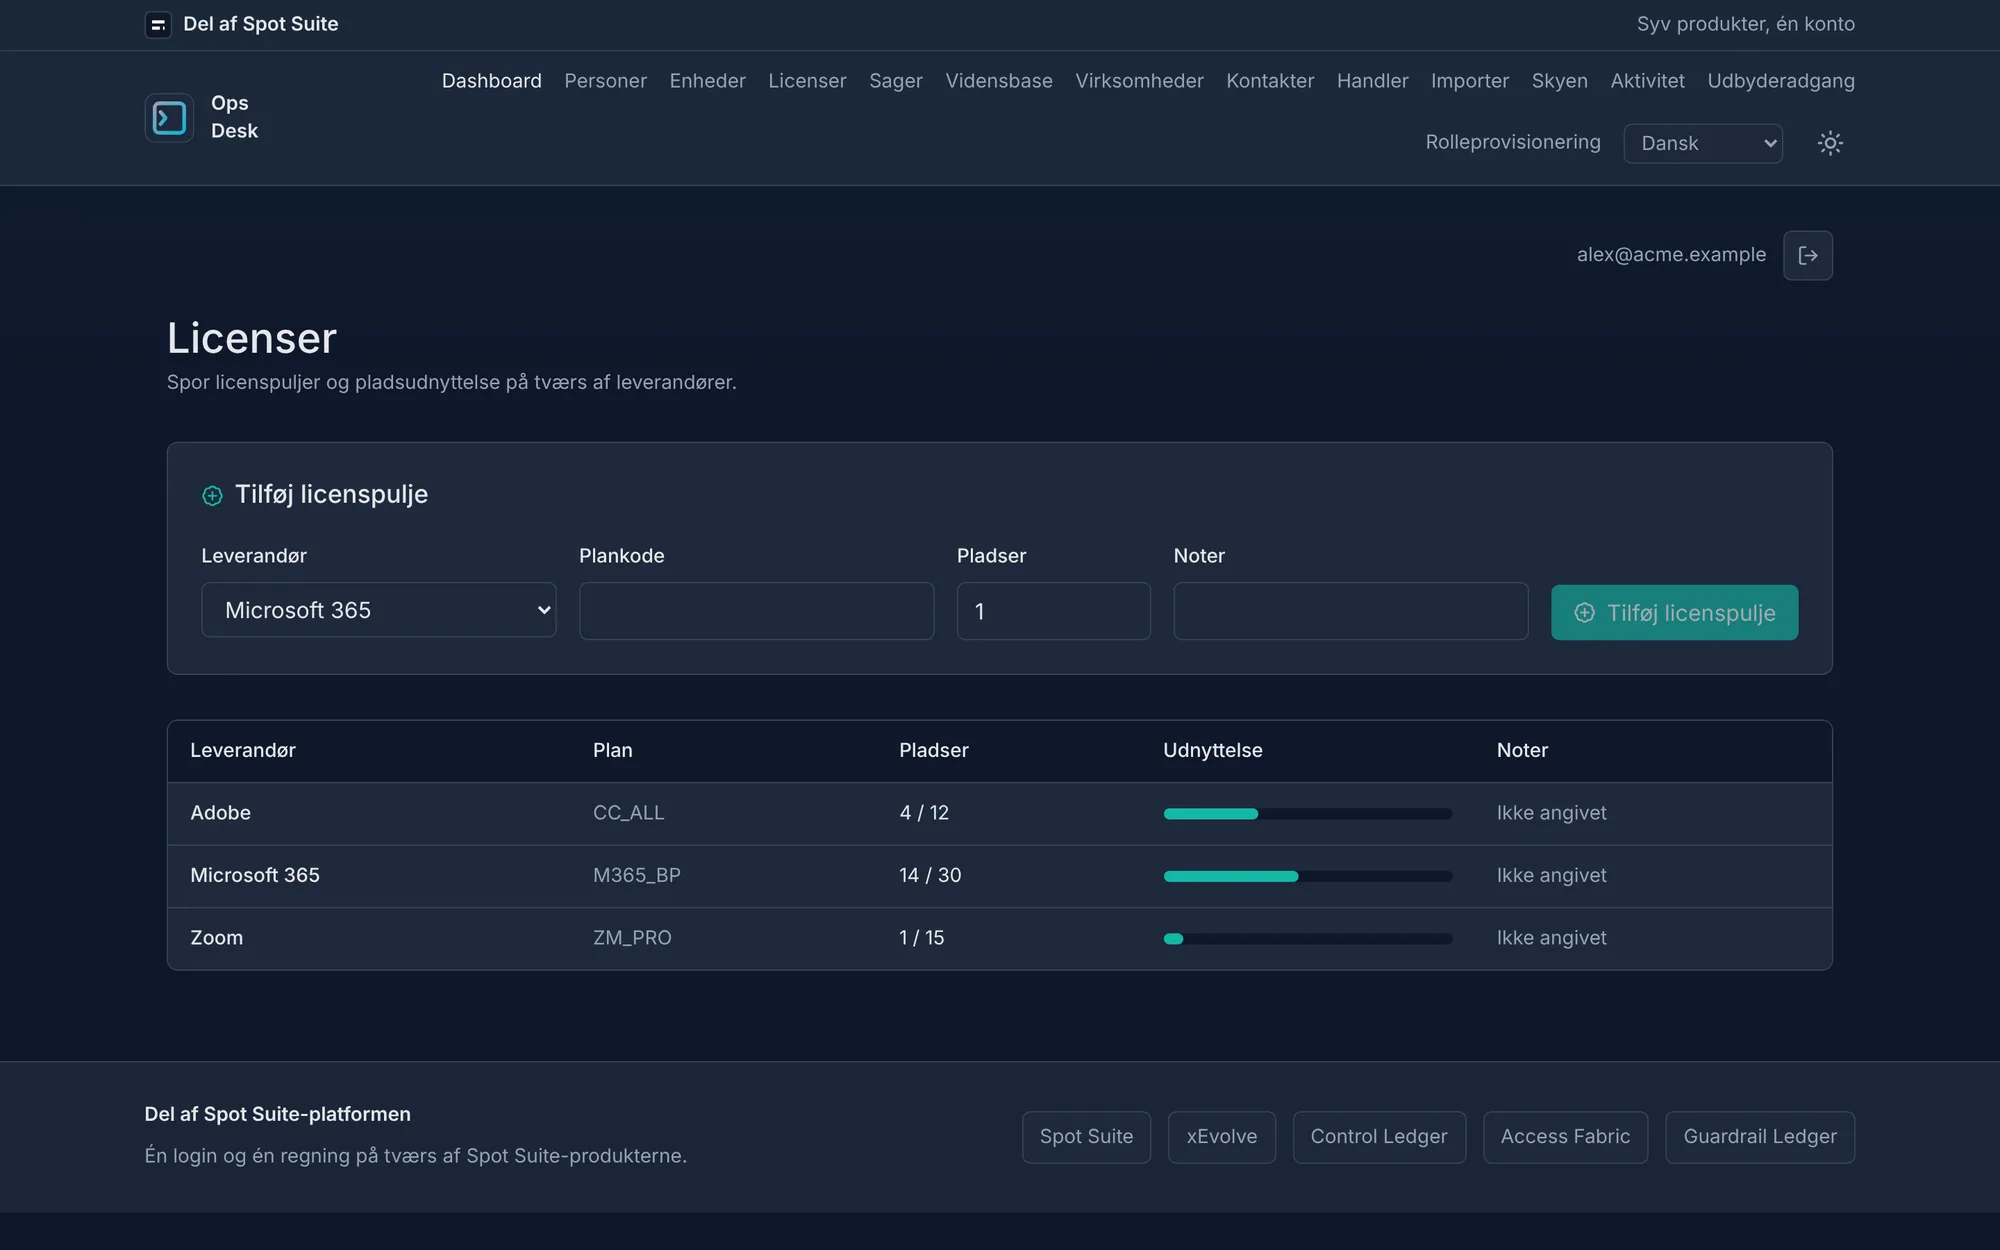
Task: Select Importer in the nav bar
Action: [1469, 81]
